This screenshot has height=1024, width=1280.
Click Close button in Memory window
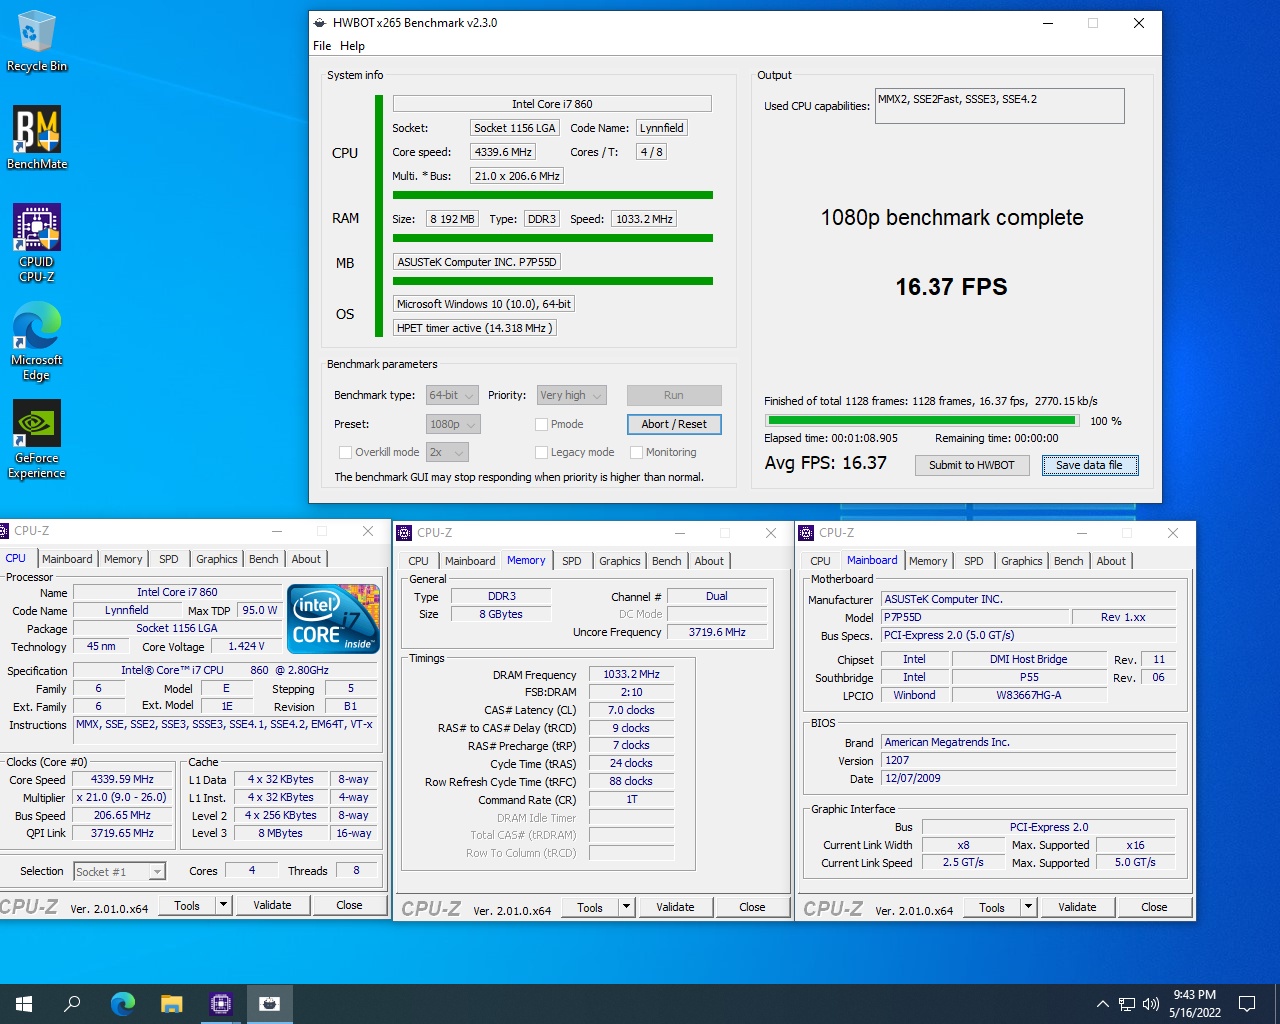tap(752, 907)
